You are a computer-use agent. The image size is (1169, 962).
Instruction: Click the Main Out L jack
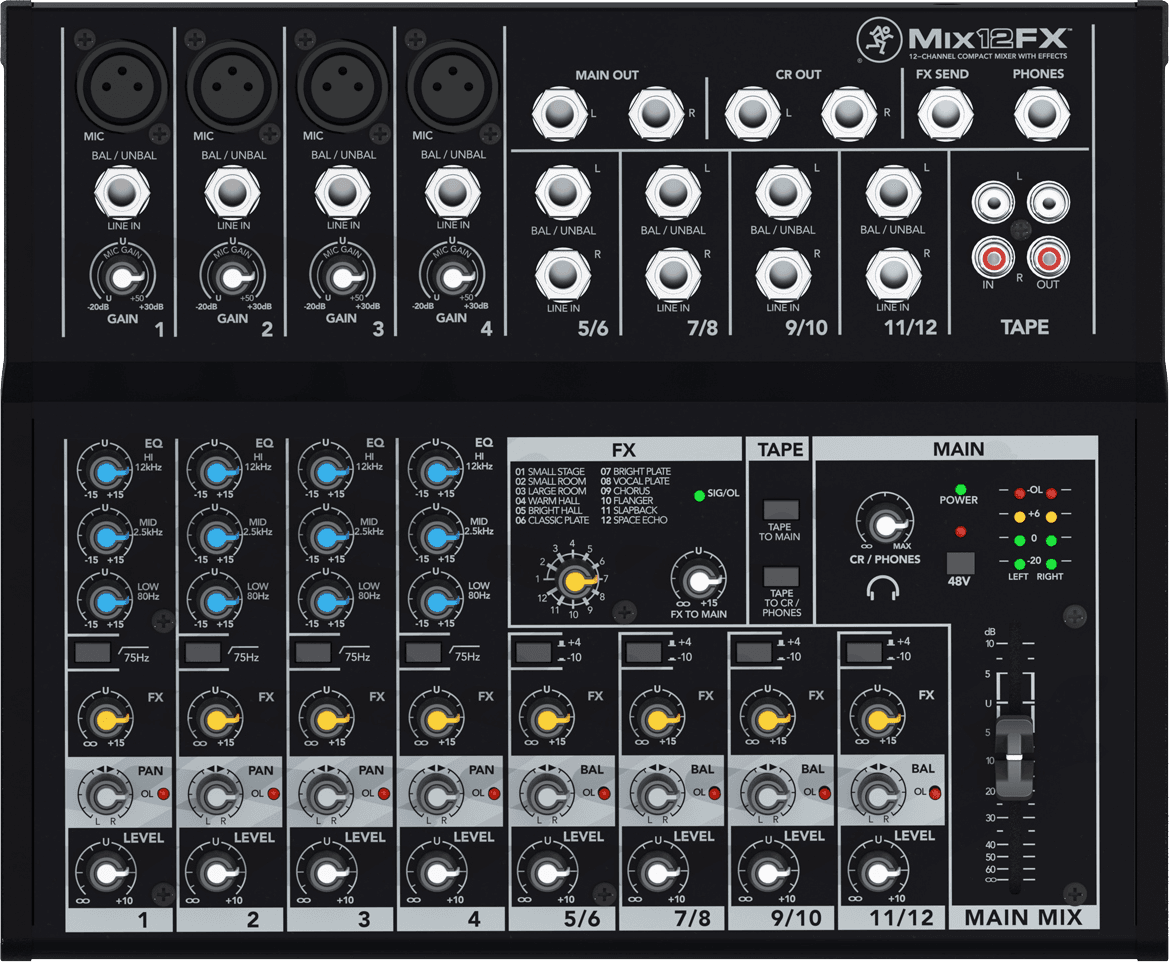558,113
